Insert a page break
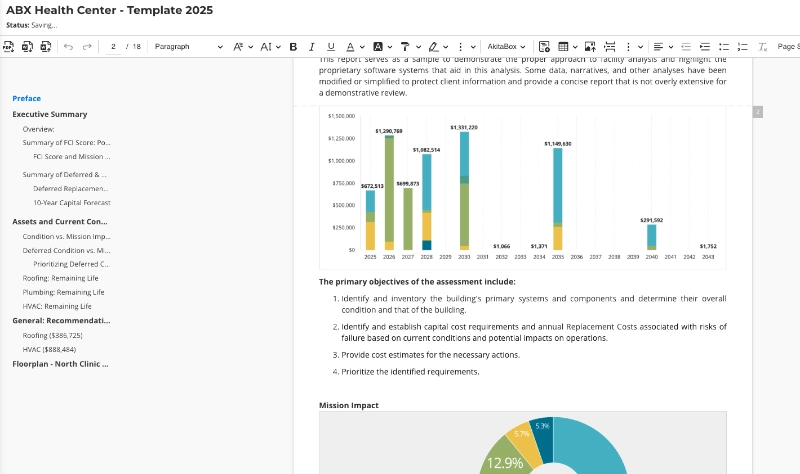The width and height of the screenshot is (800, 474). click(609, 46)
